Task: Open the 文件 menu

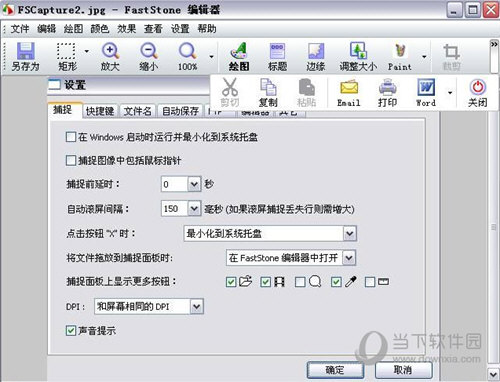Action: [x=20, y=29]
